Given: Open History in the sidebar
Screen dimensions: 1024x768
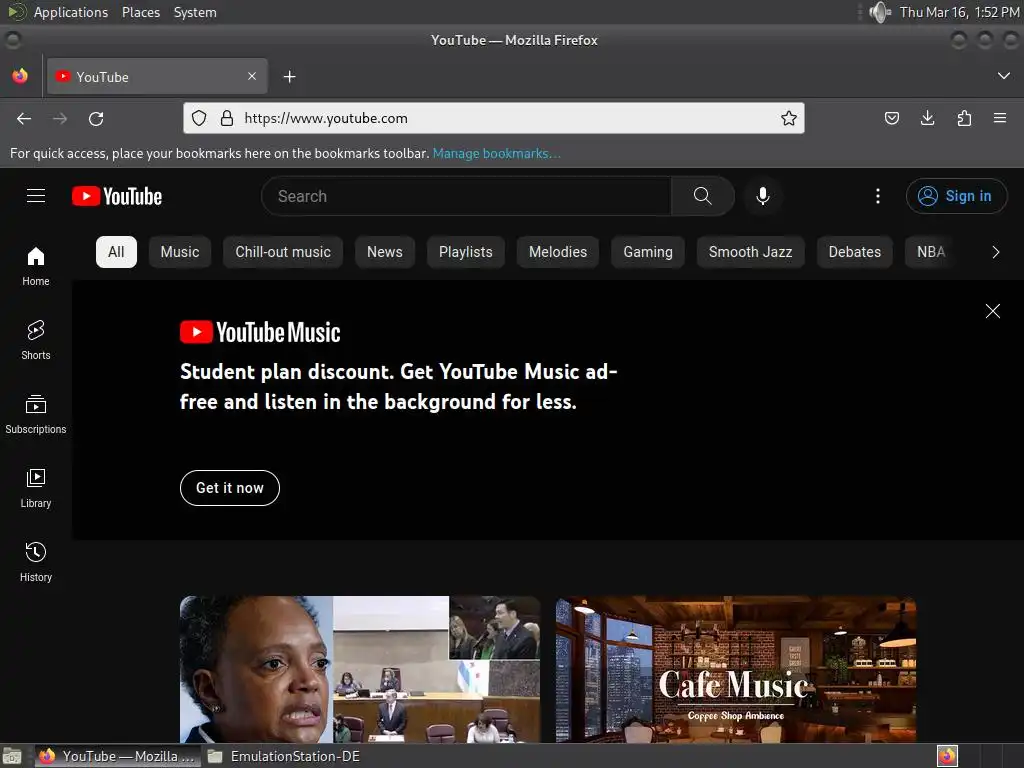Looking at the screenshot, I should tap(36, 562).
